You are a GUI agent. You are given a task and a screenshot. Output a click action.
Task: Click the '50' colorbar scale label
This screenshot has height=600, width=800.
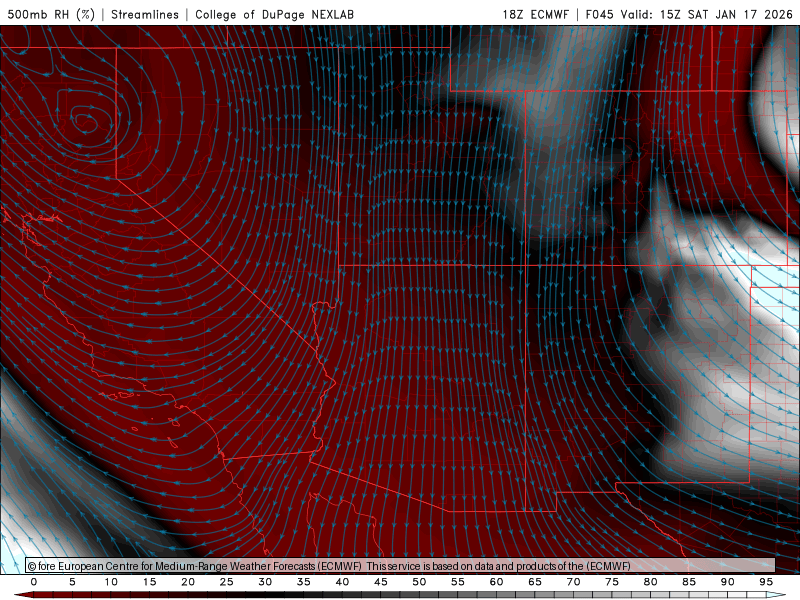[x=419, y=582]
